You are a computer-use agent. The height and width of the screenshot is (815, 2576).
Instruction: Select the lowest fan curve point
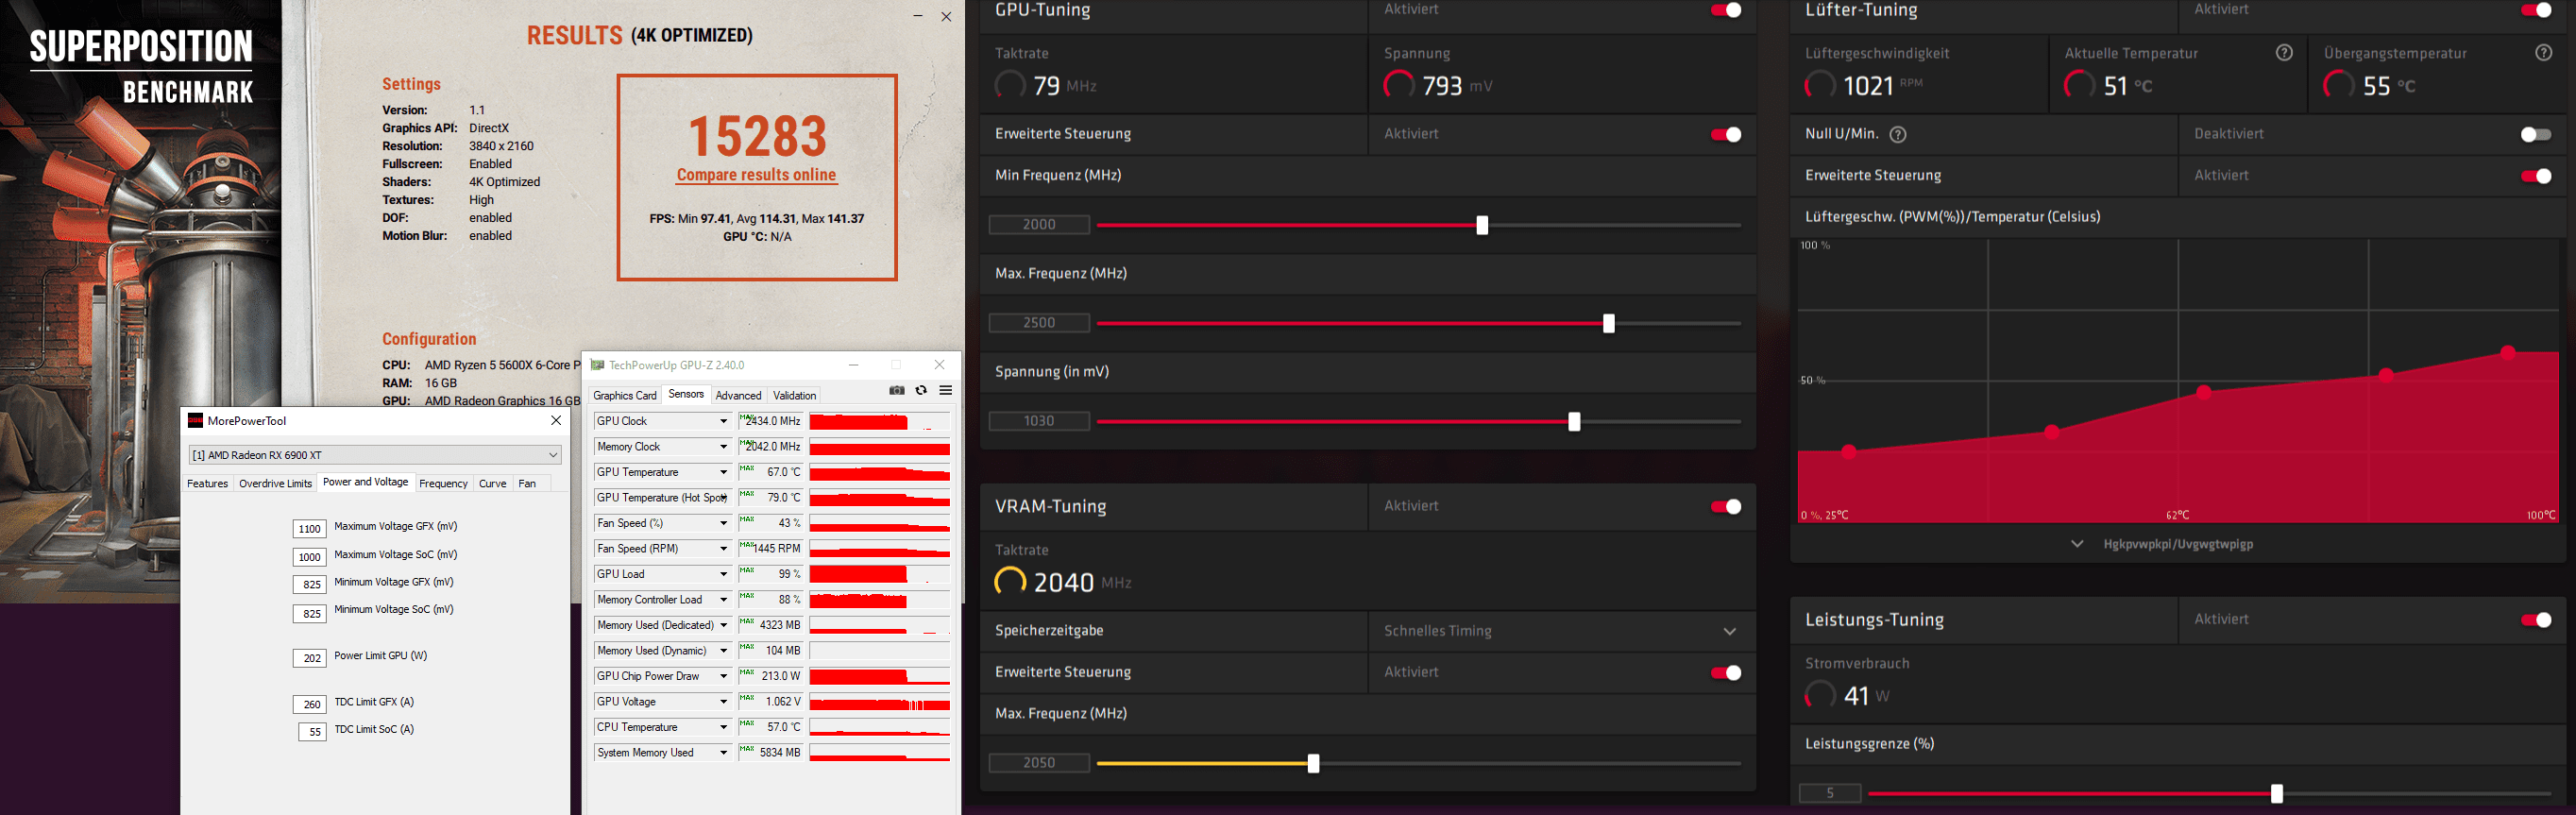[1848, 452]
